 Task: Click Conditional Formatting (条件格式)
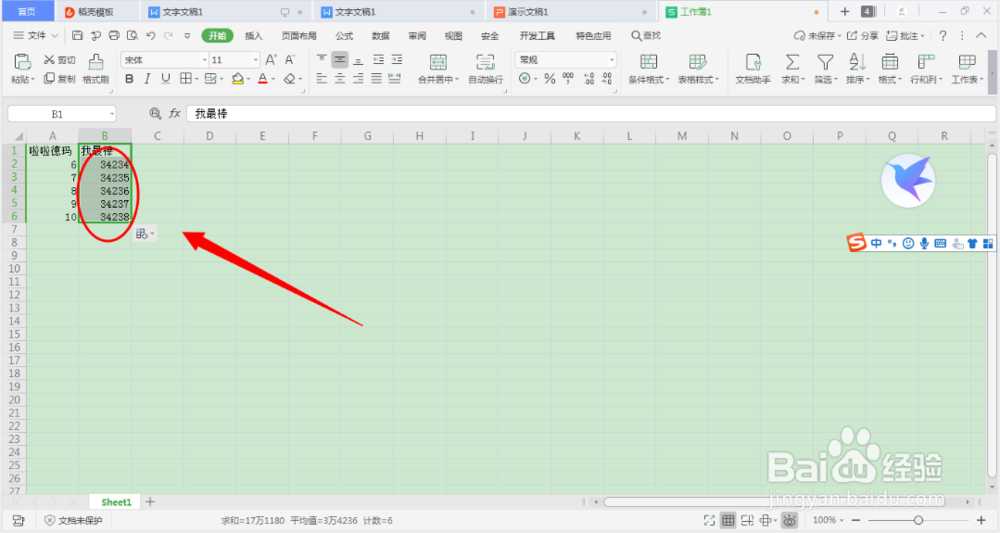coord(649,69)
